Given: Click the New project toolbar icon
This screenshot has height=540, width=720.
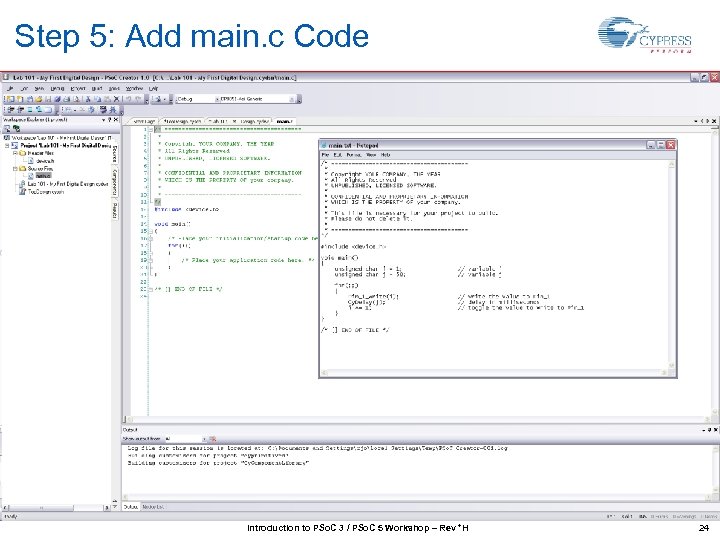Looking at the screenshot, I should point(10,99).
